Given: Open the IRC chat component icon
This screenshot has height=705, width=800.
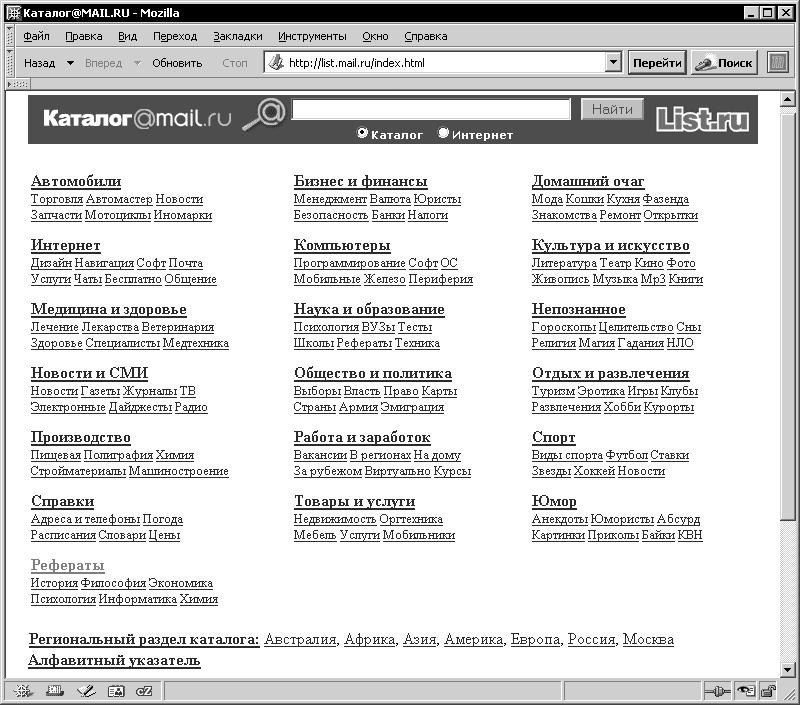Looking at the screenshot, I should click(x=144, y=691).
